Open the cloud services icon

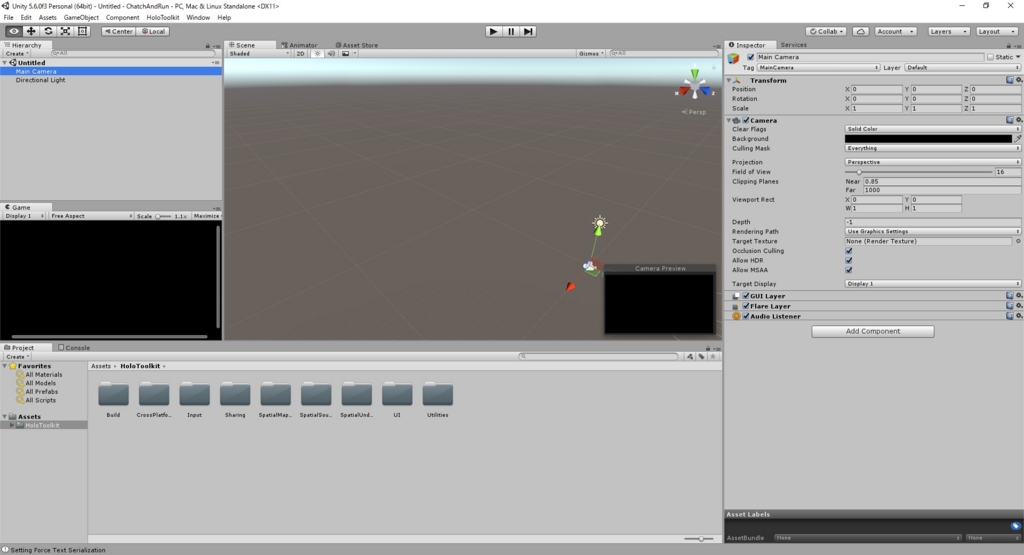click(x=861, y=31)
